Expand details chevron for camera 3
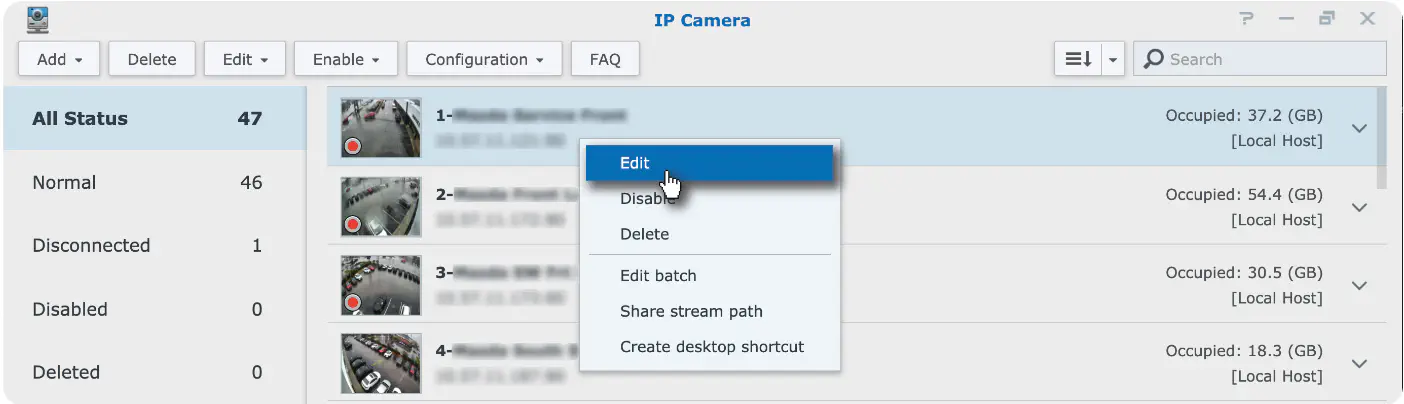Viewport: 1404px width, 404px height. point(1359,286)
